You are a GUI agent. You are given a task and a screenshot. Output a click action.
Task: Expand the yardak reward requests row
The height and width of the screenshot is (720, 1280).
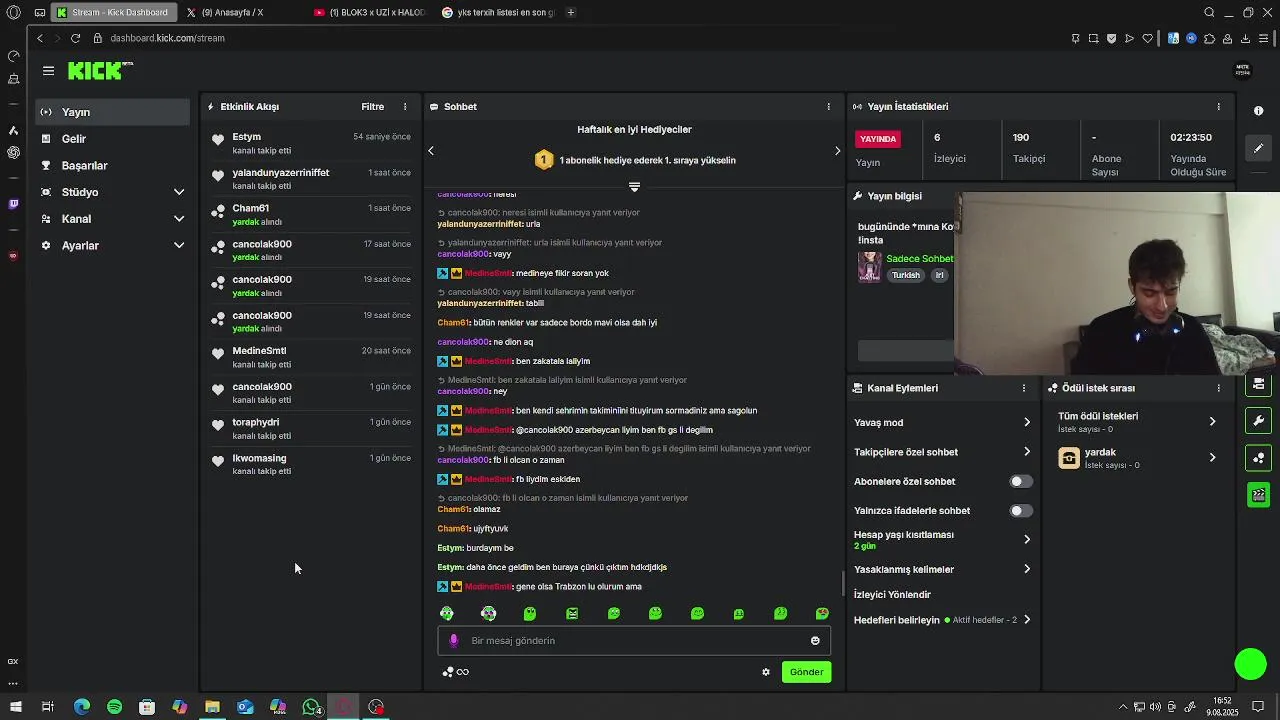(1138, 458)
